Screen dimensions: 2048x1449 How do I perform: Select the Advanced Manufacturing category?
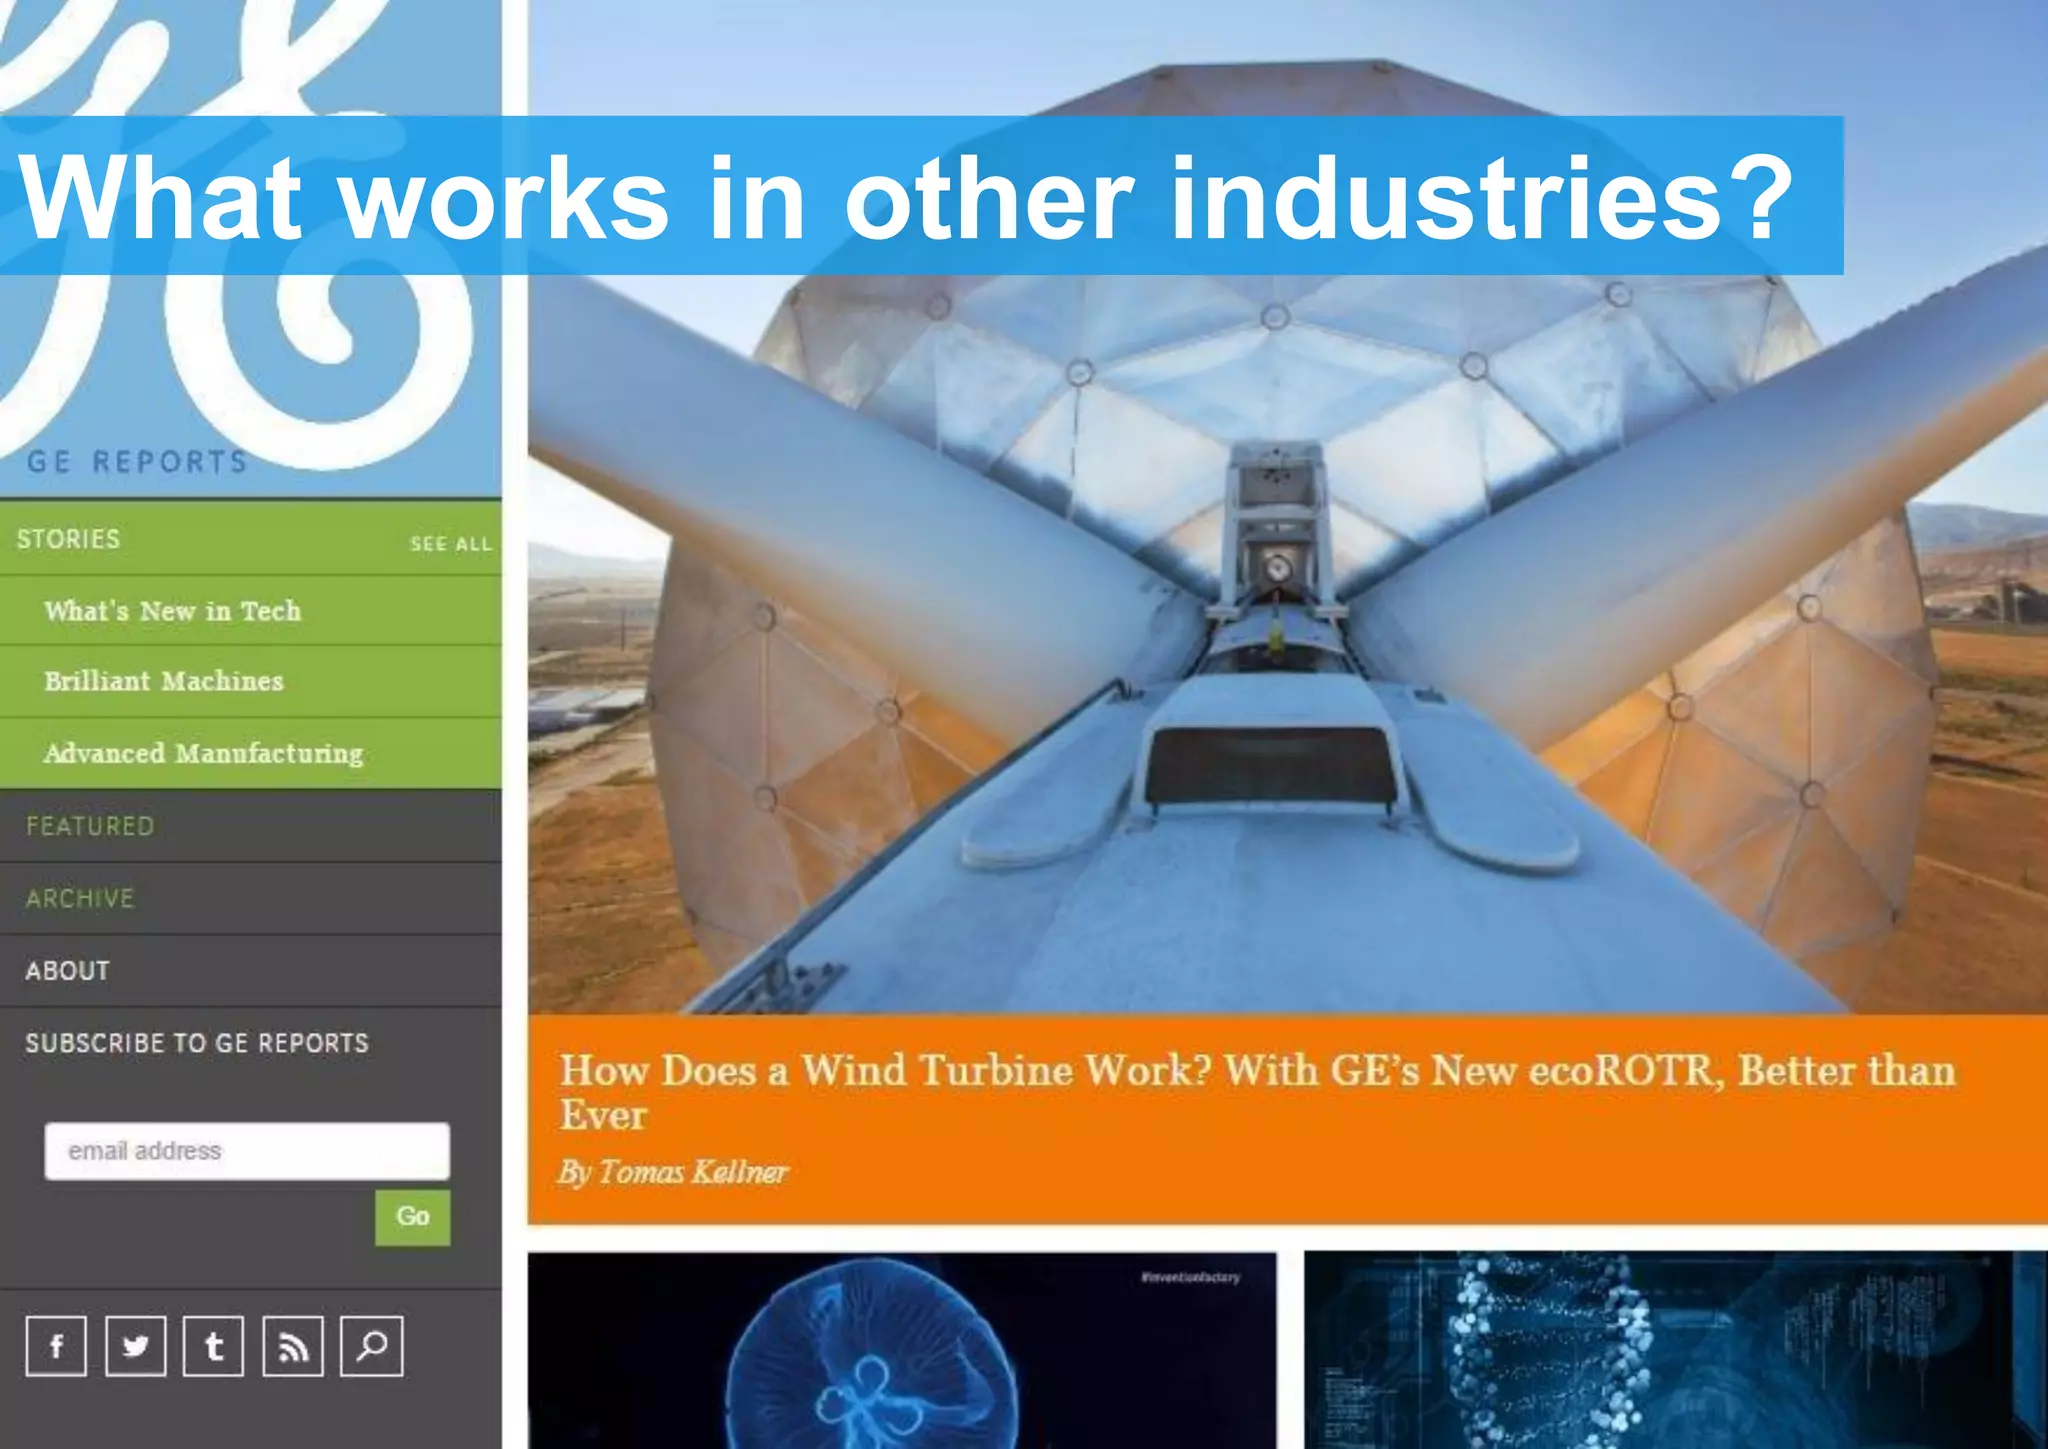(x=204, y=753)
